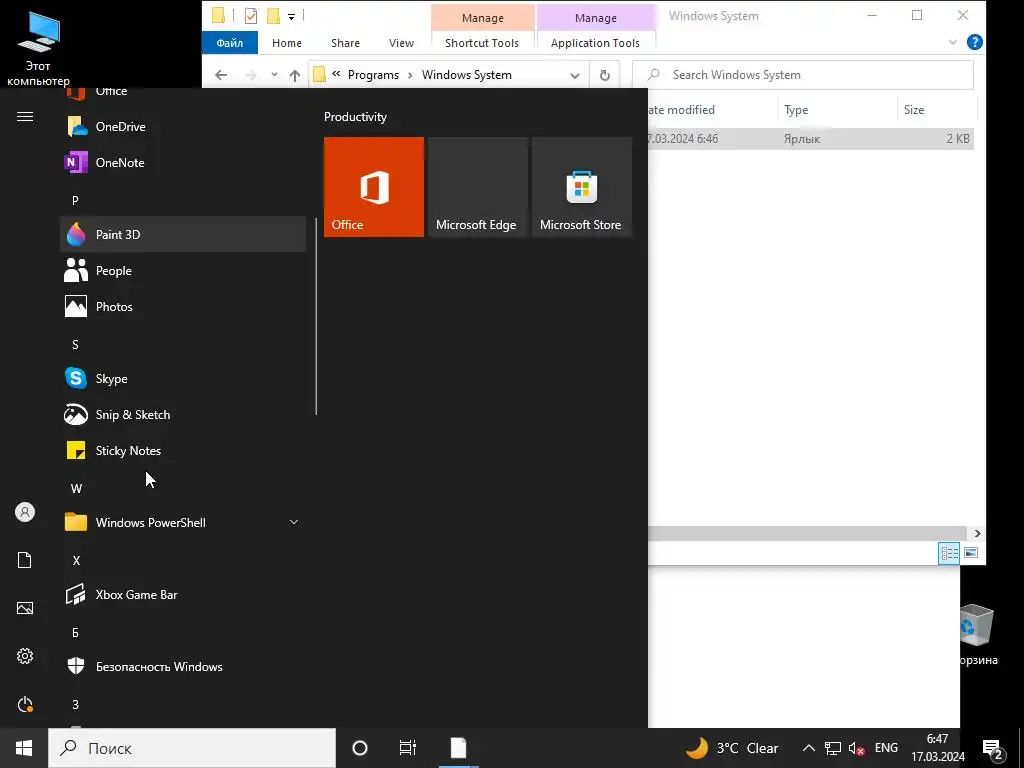
Task: Launch OneNote from the app list
Action: click(183, 163)
